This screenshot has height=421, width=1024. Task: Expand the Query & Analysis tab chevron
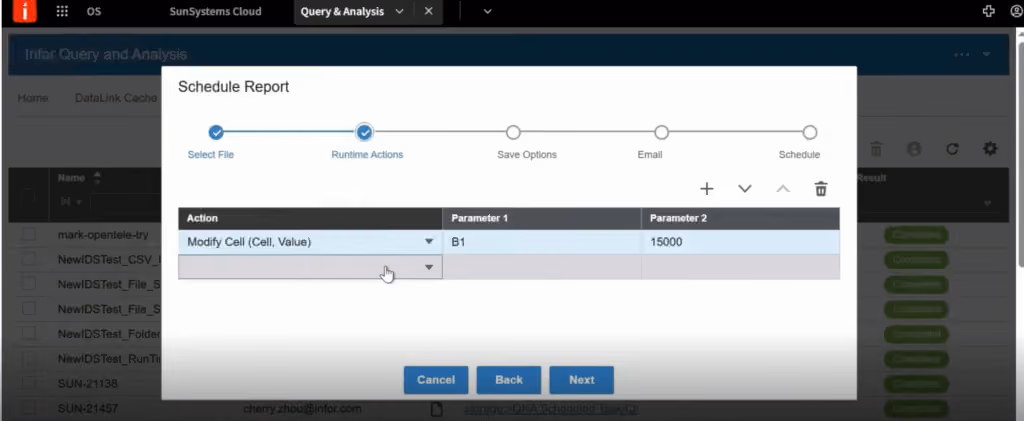click(400, 12)
